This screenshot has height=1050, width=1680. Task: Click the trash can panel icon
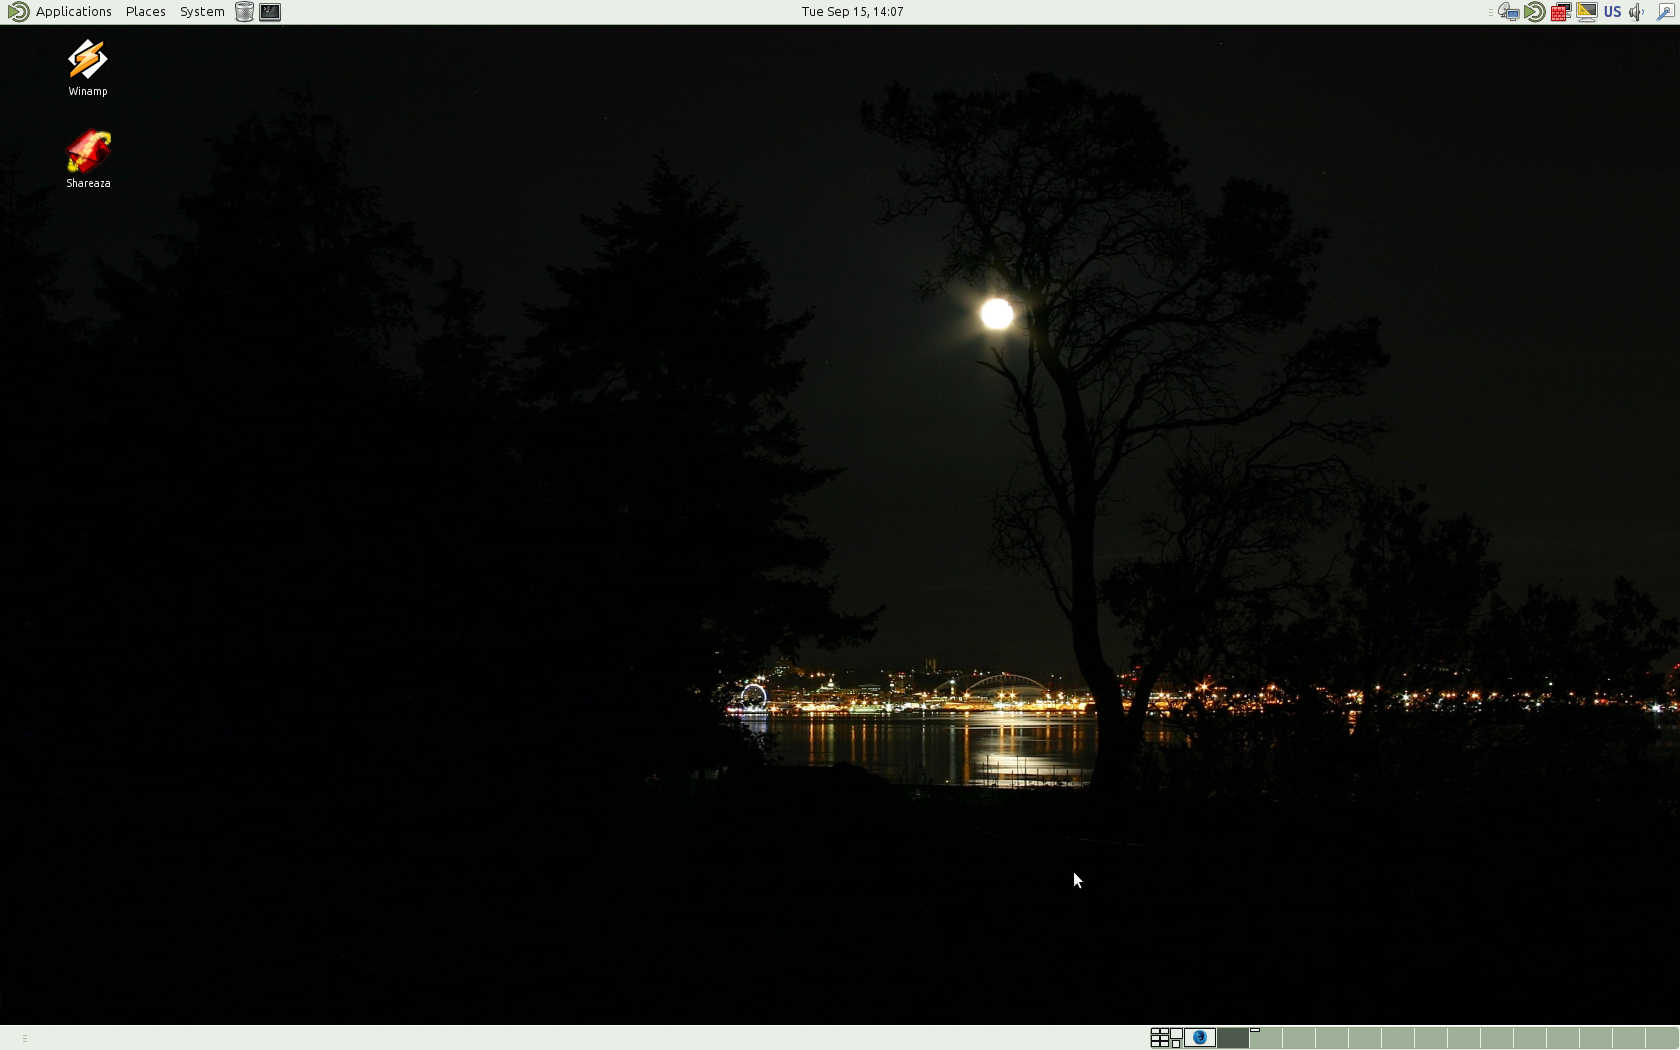tap(244, 12)
